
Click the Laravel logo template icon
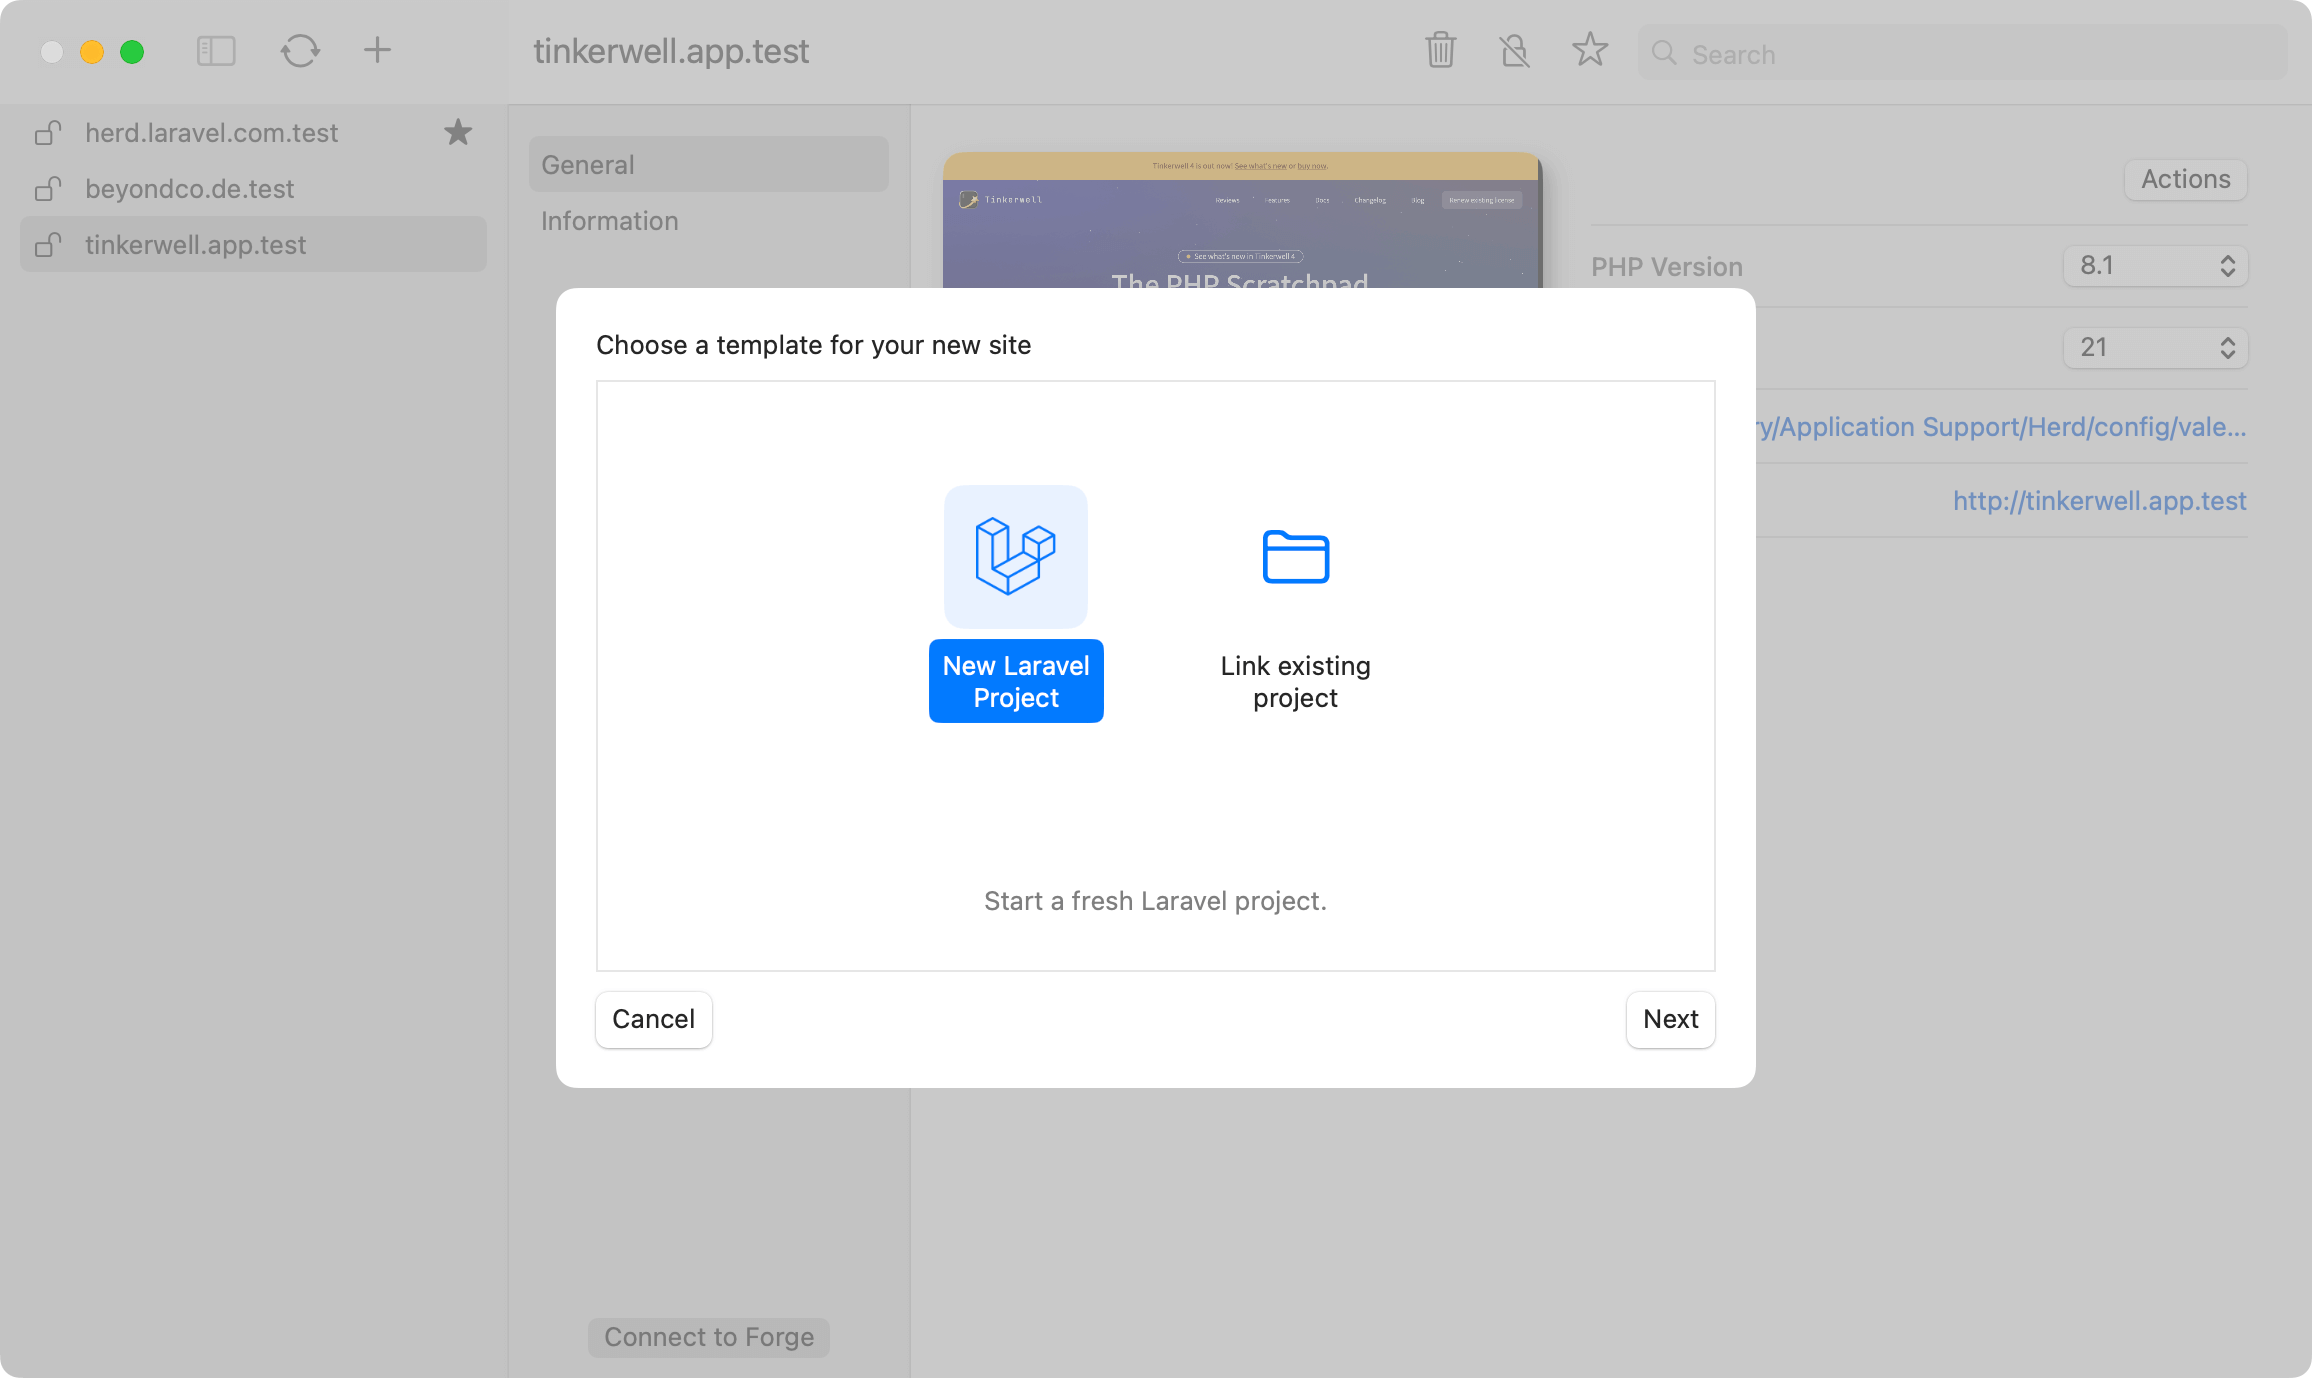pyautogui.click(x=1015, y=556)
